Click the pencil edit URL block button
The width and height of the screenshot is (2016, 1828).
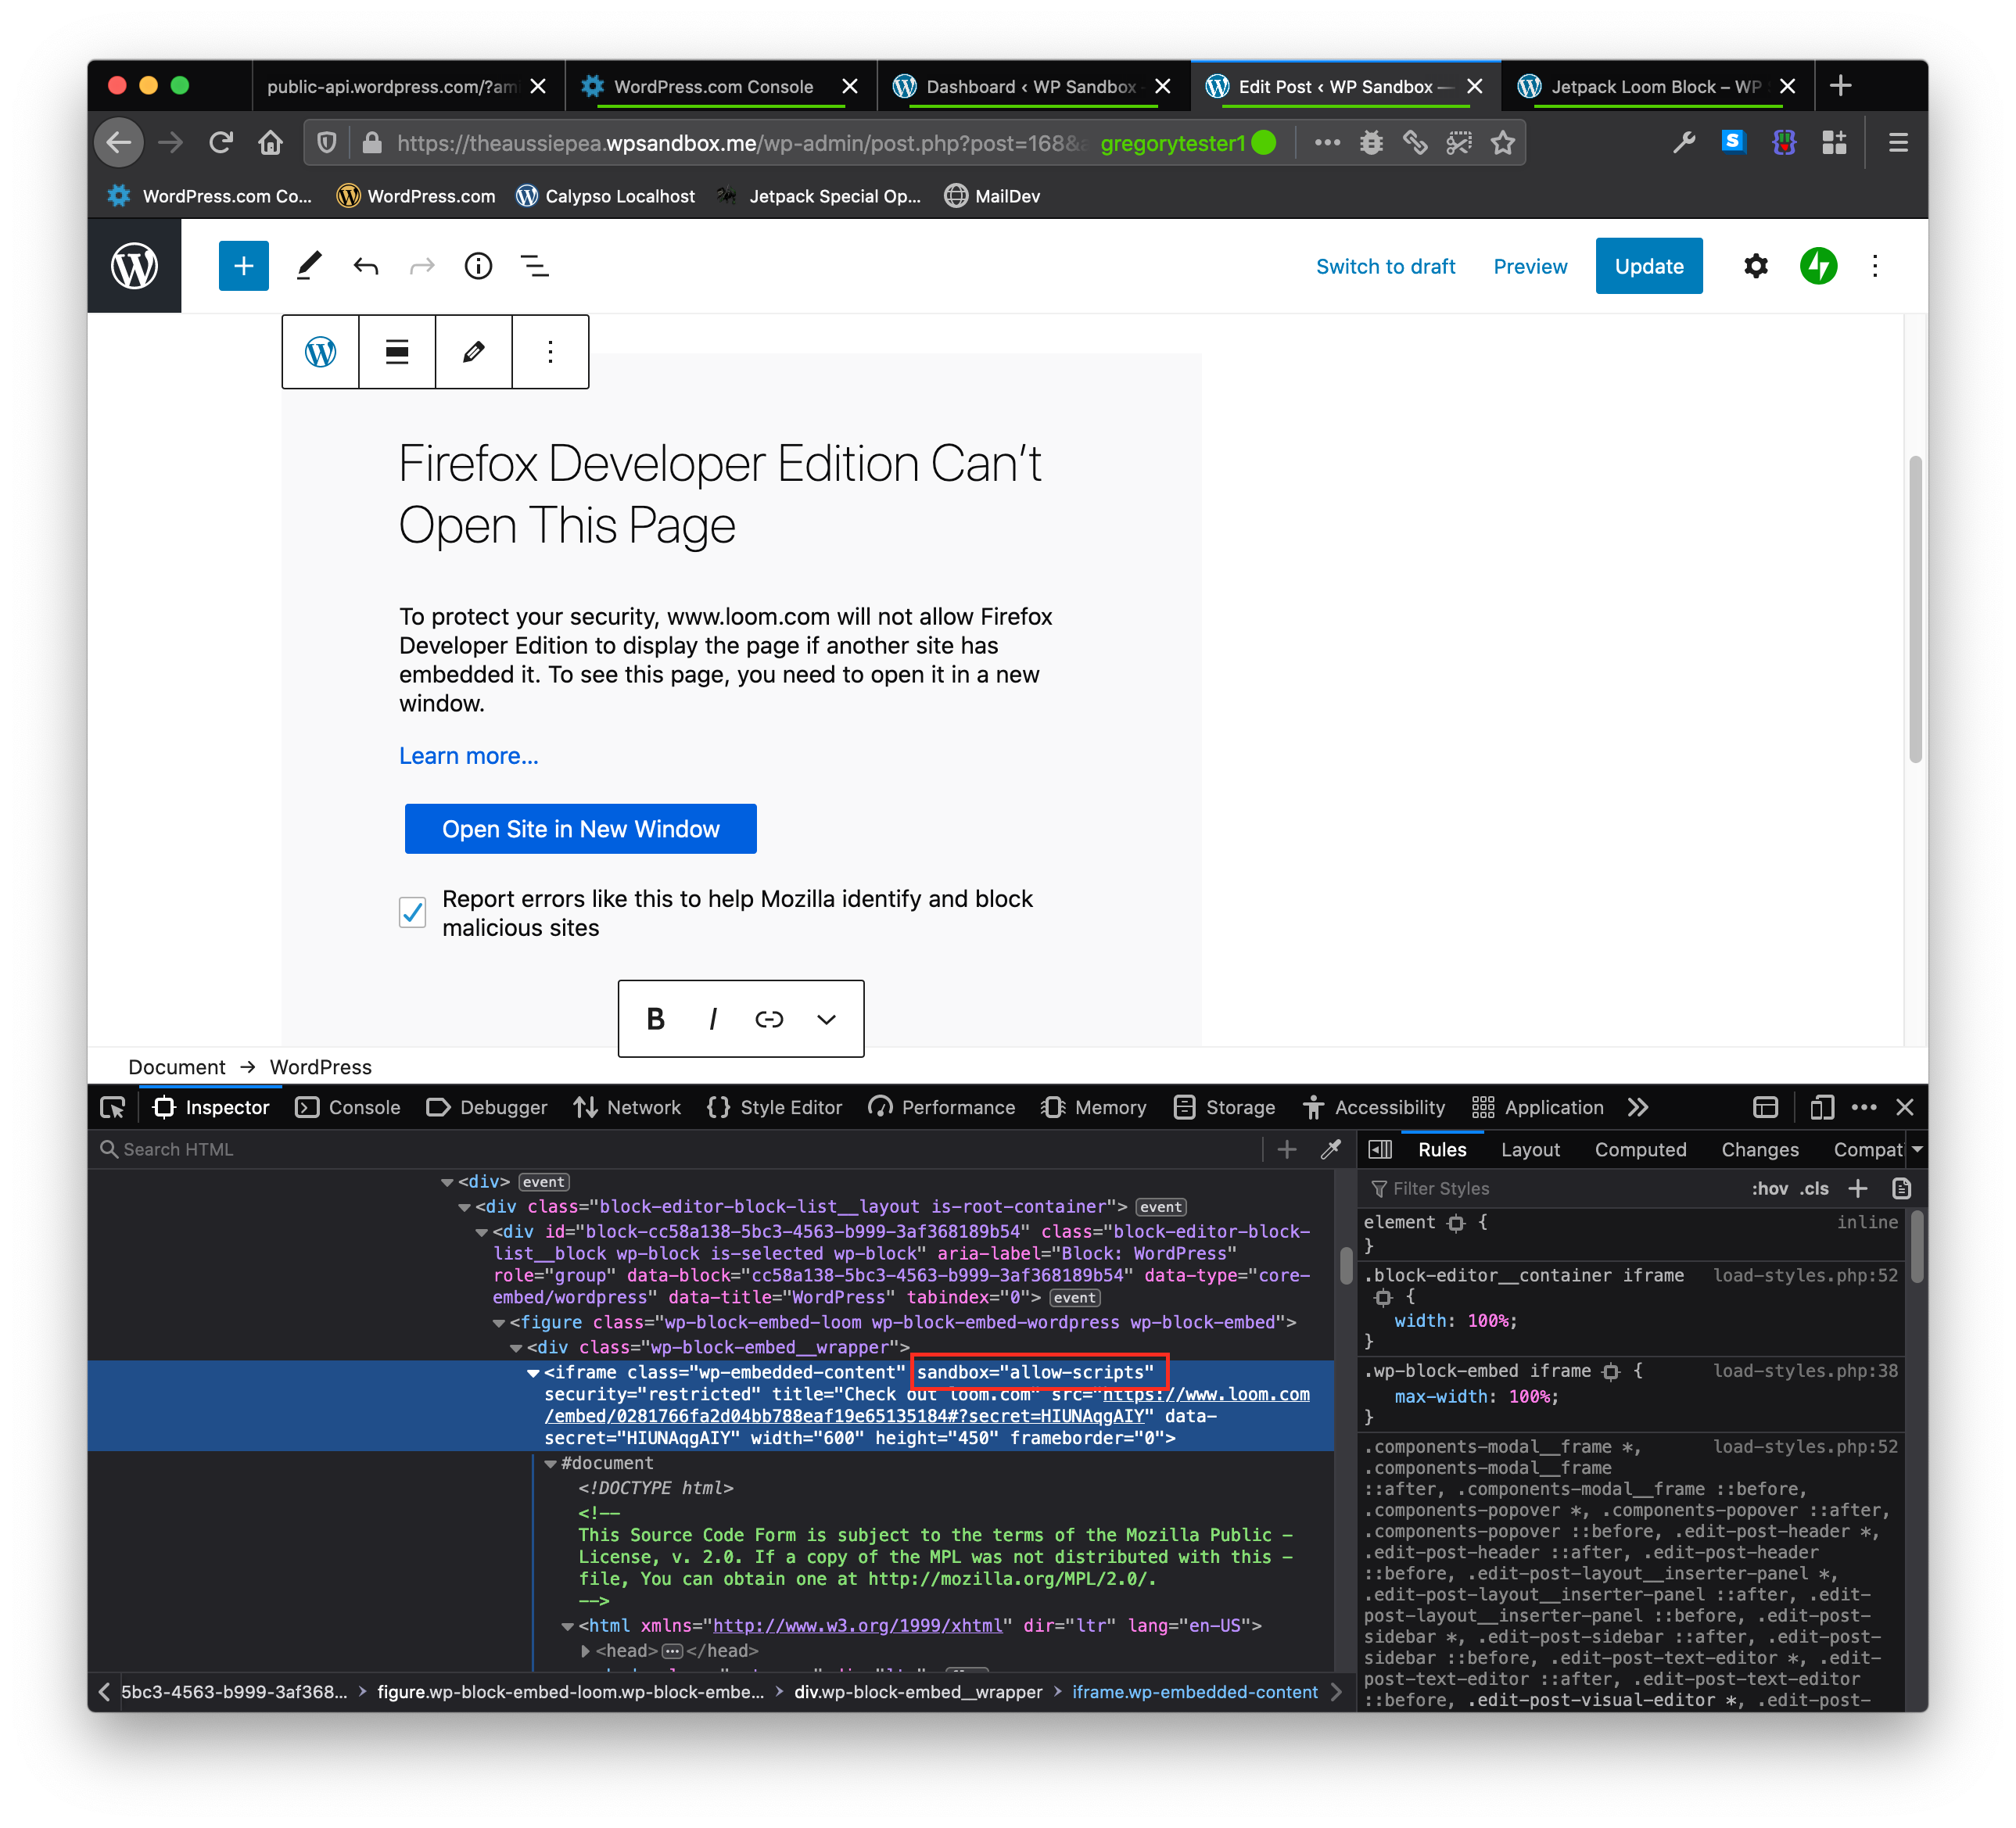474,352
